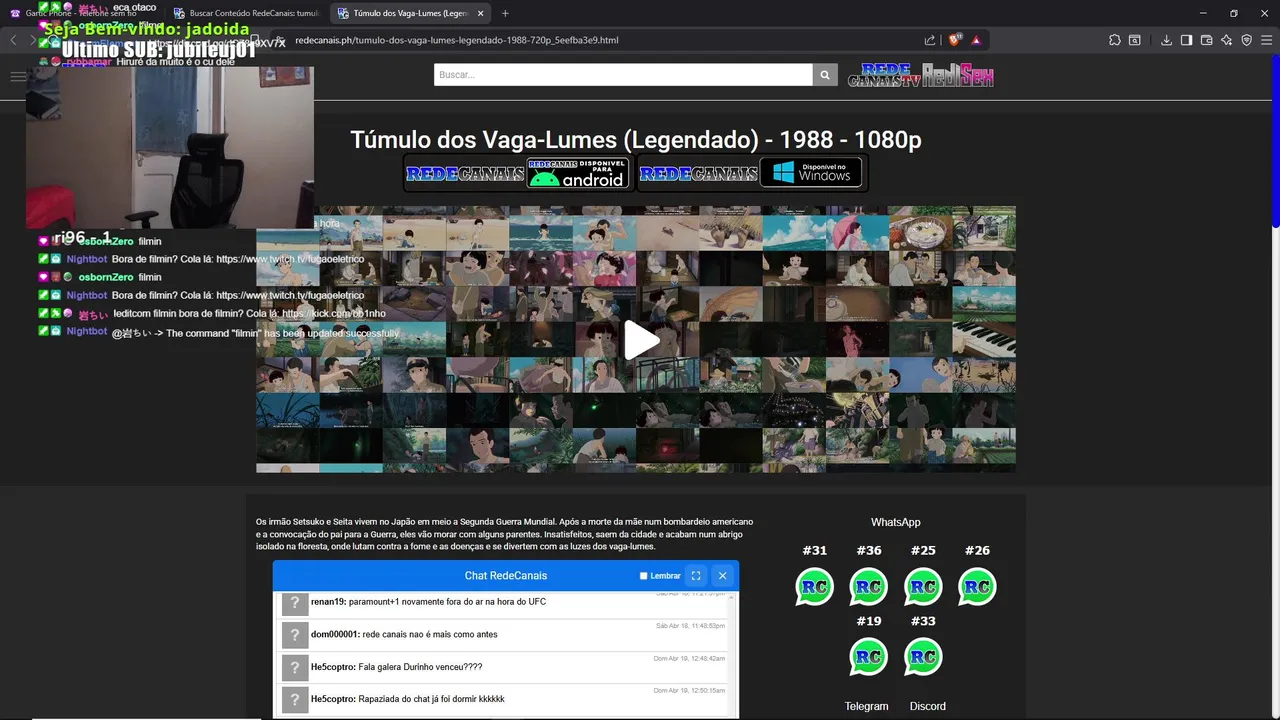Play the Túmulo dos Vaga-Lumes video
The image size is (1280, 720).
click(x=642, y=340)
